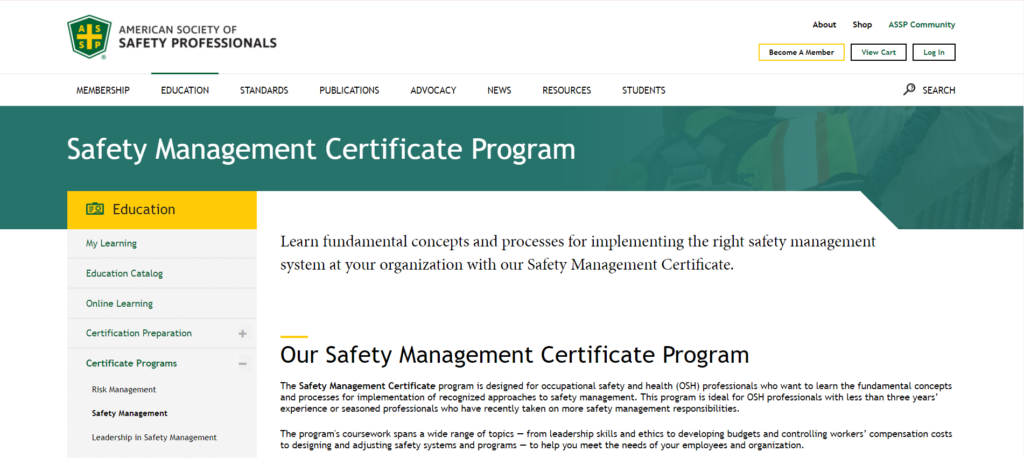Open the Membership menu

click(103, 90)
